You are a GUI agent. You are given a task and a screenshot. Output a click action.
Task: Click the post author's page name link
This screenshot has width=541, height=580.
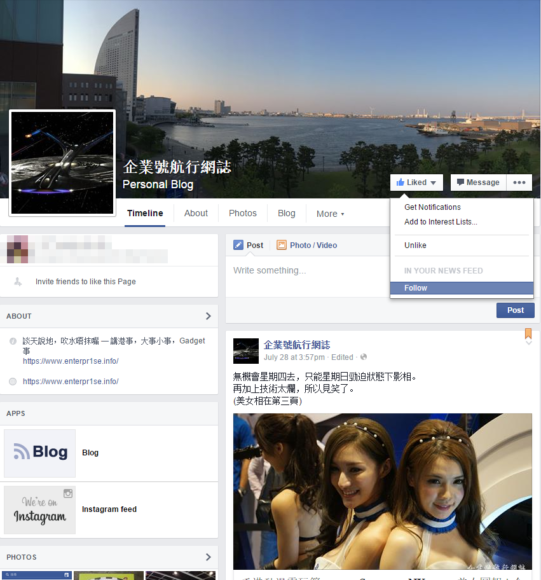[297, 345]
